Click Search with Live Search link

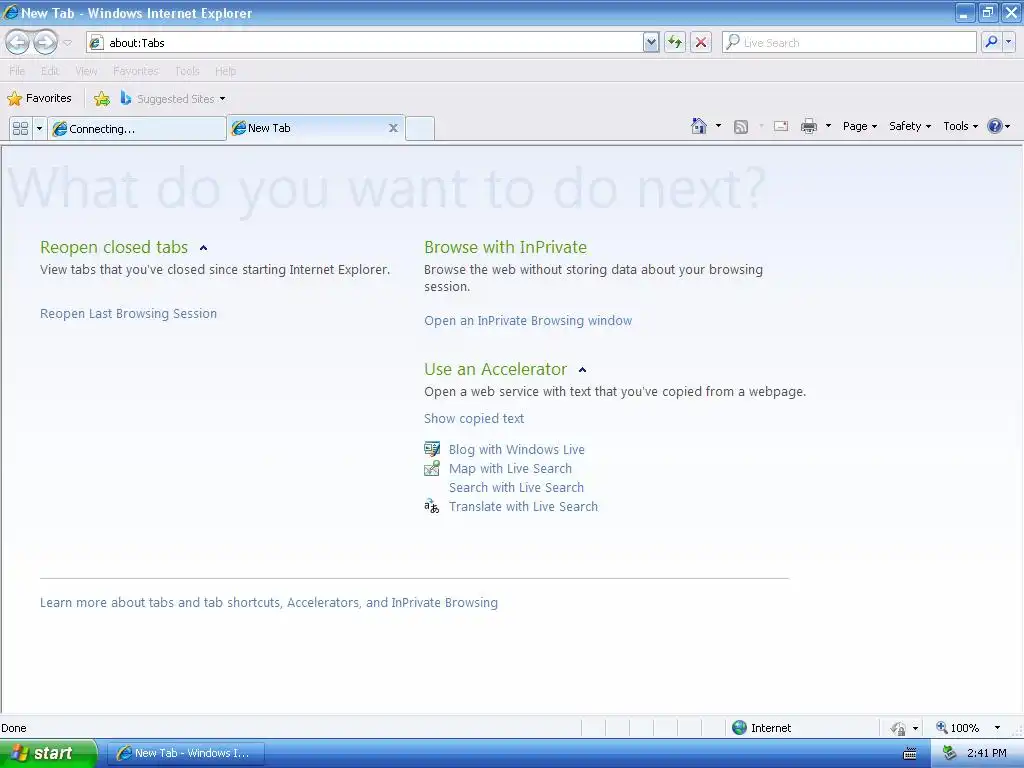pos(516,487)
